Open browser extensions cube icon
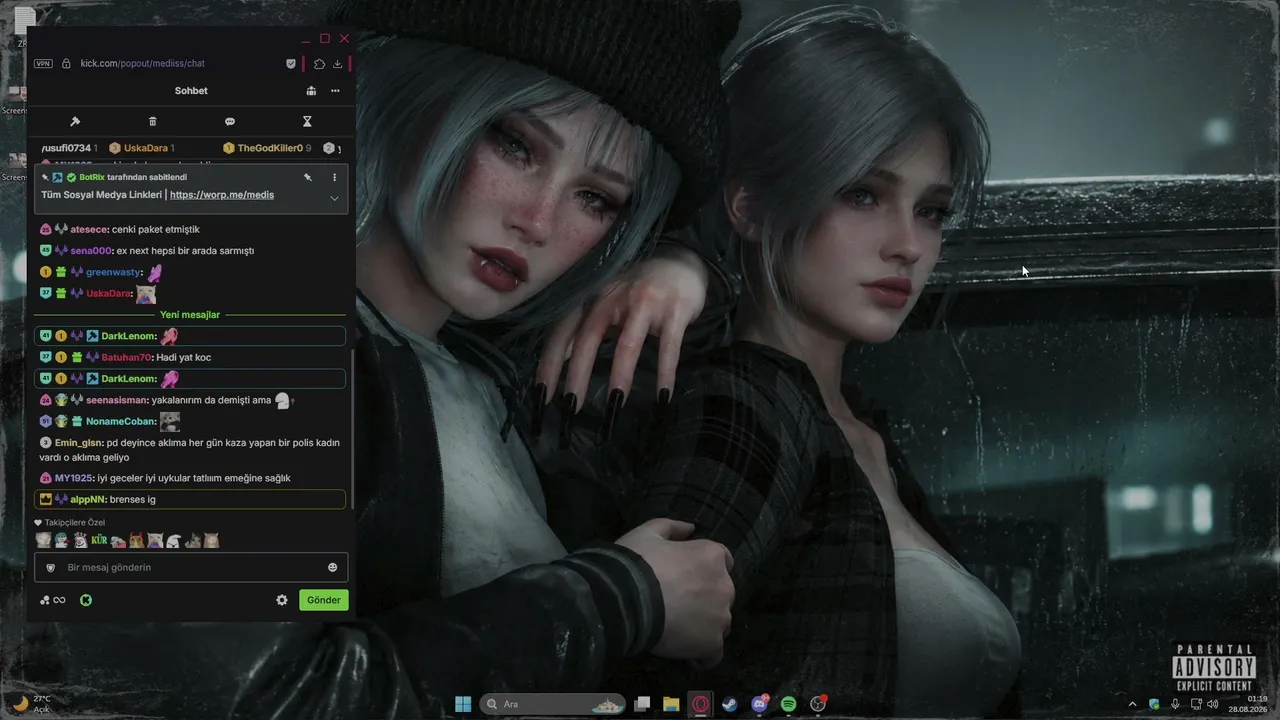The width and height of the screenshot is (1280, 720). (x=319, y=63)
